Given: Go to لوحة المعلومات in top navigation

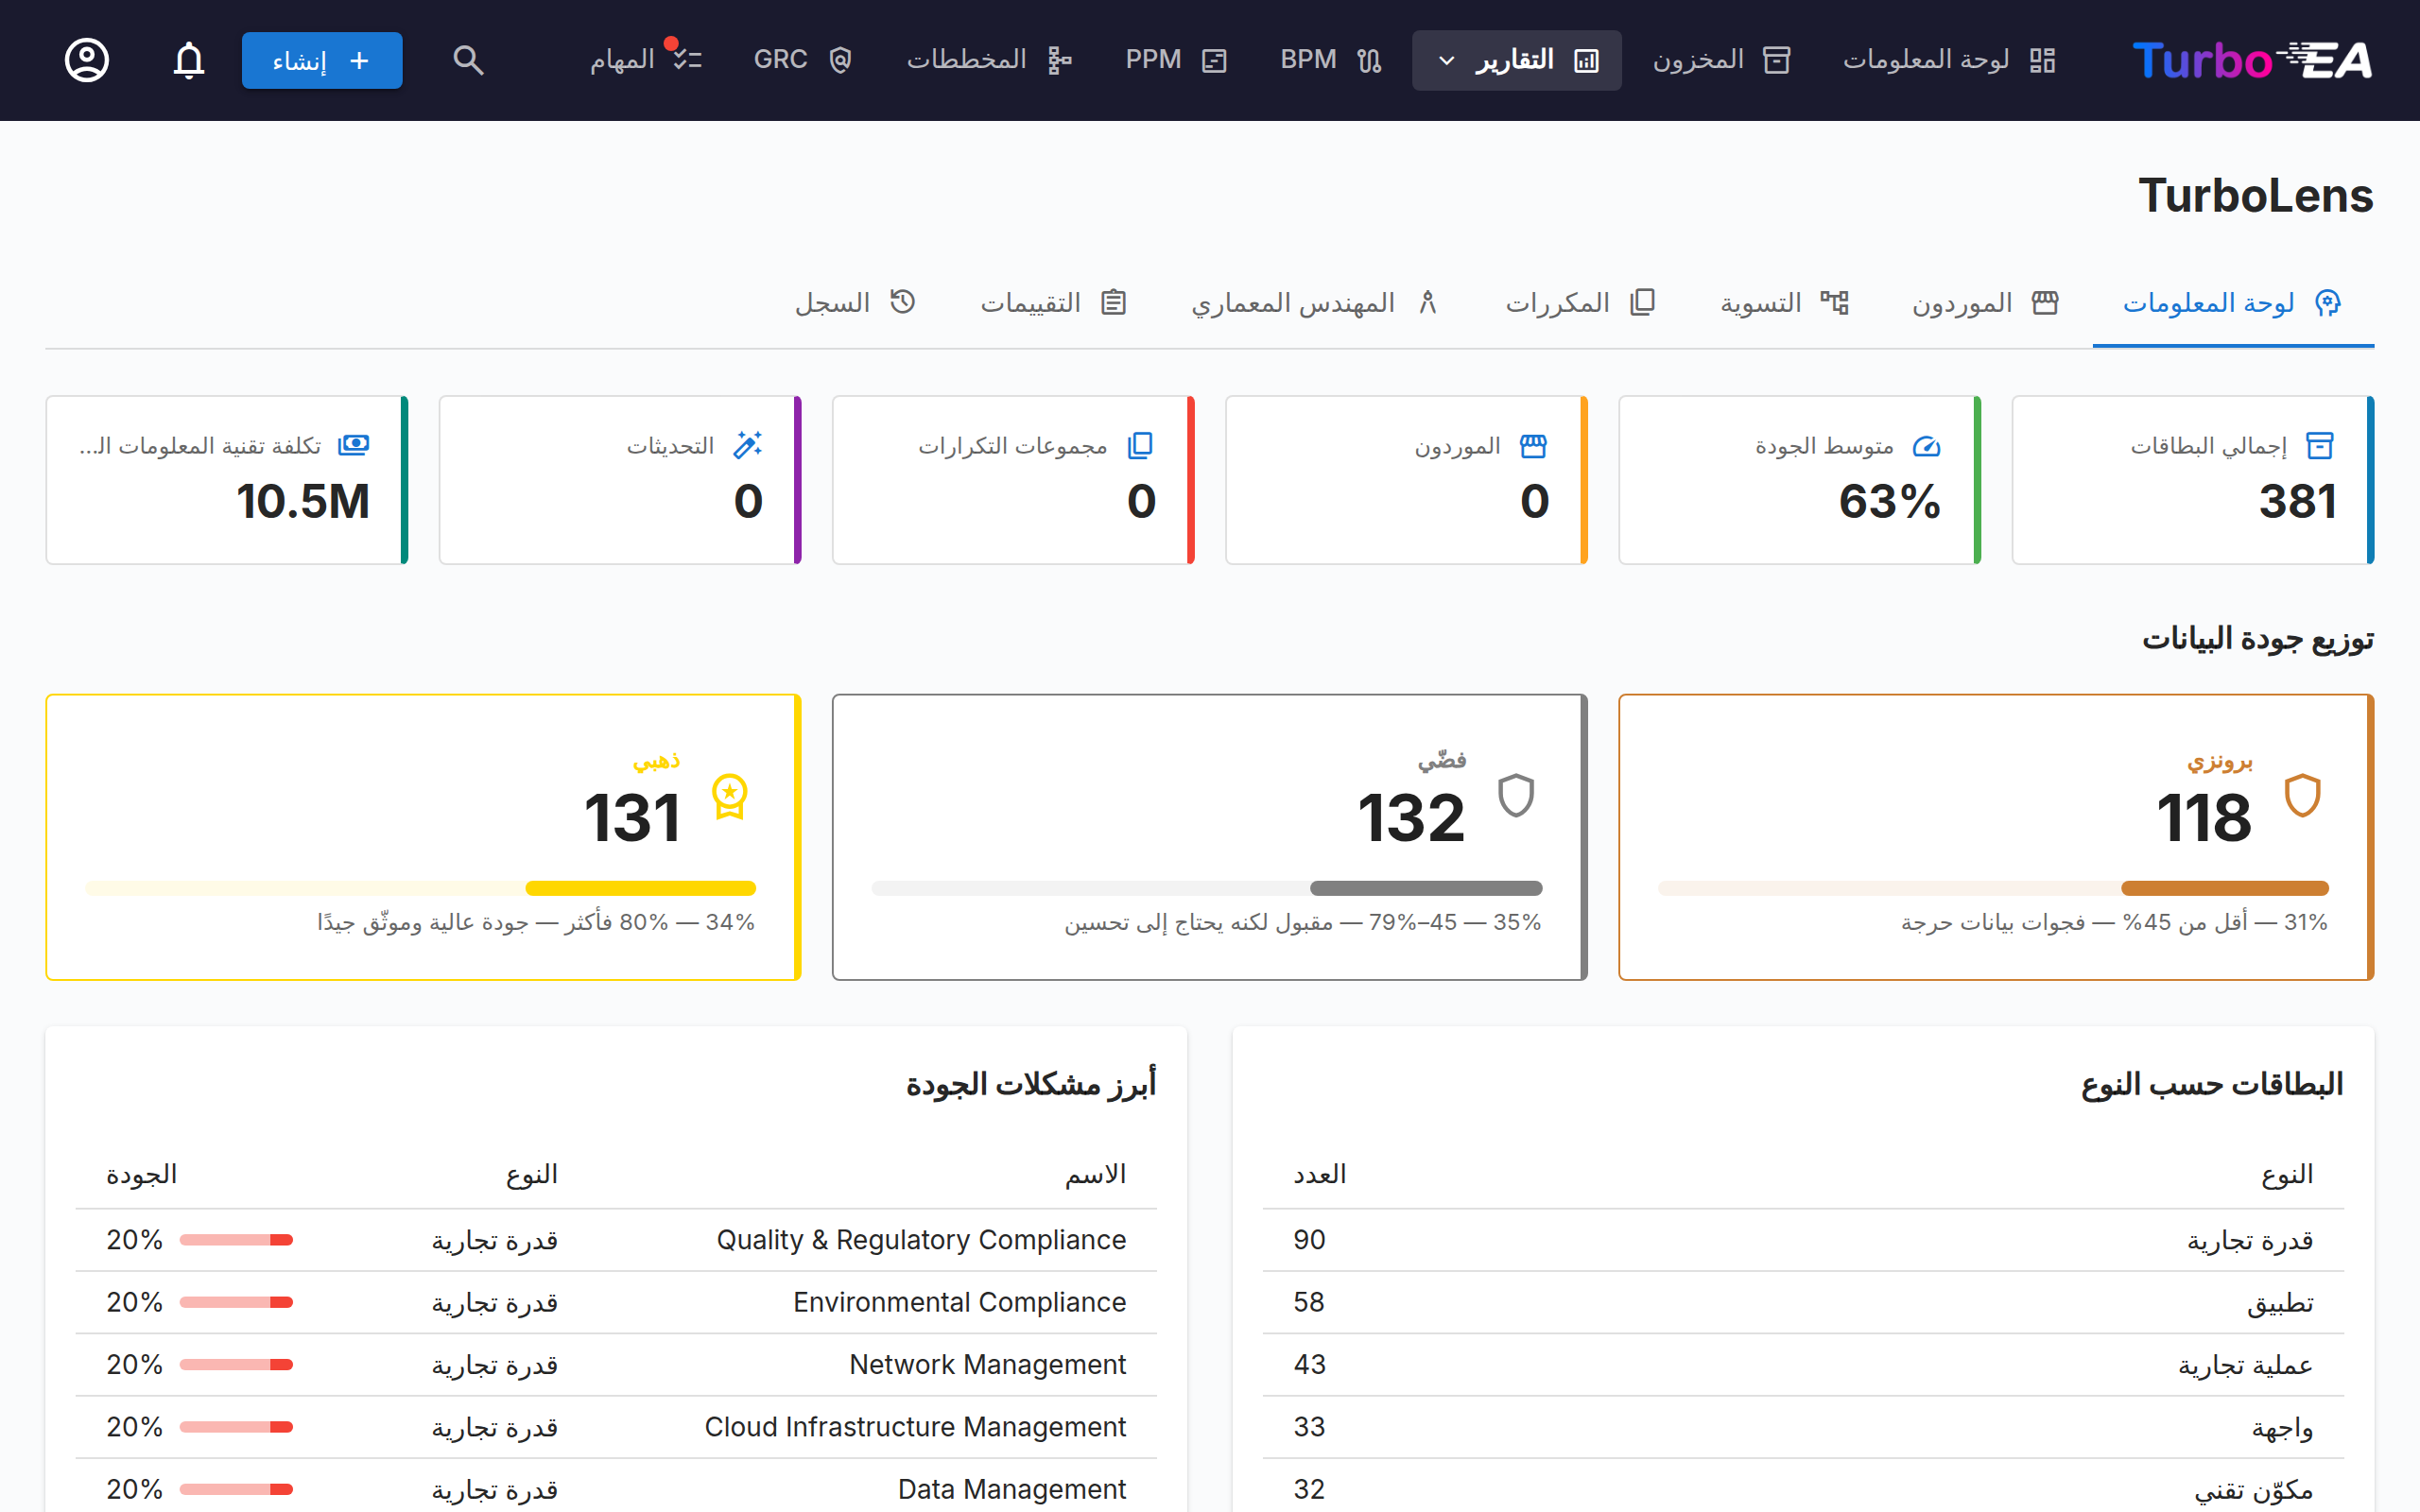Looking at the screenshot, I should pos(1949,60).
